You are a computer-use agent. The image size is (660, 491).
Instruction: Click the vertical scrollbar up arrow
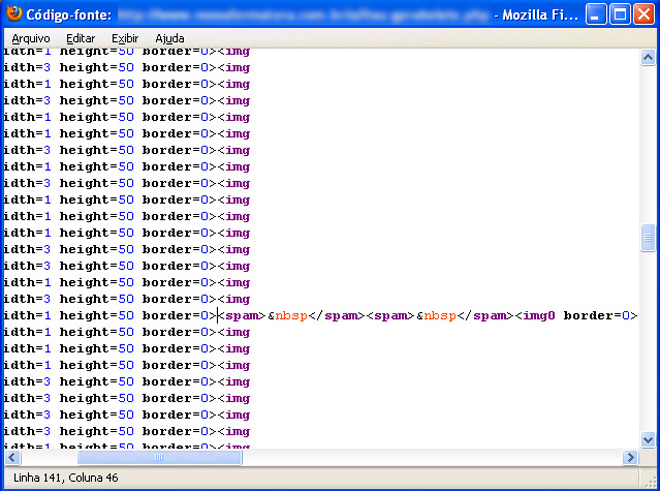click(647, 58)
